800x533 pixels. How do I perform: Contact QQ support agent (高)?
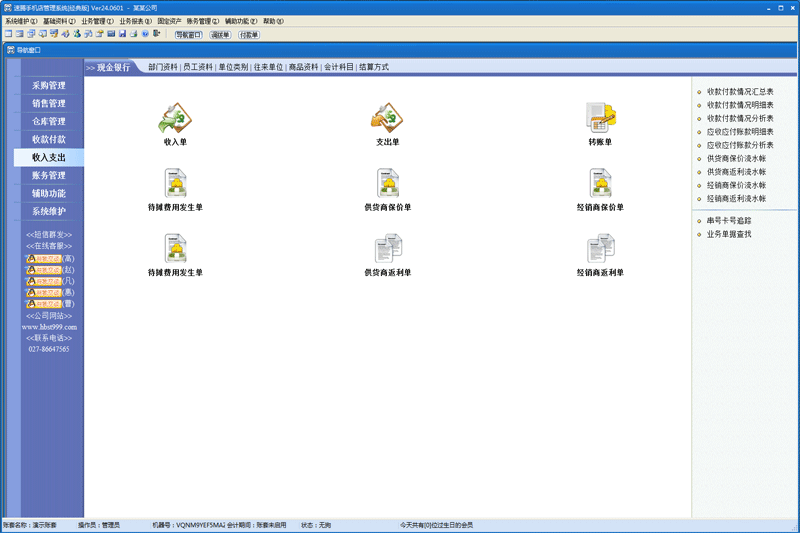[x=50, y=259]
